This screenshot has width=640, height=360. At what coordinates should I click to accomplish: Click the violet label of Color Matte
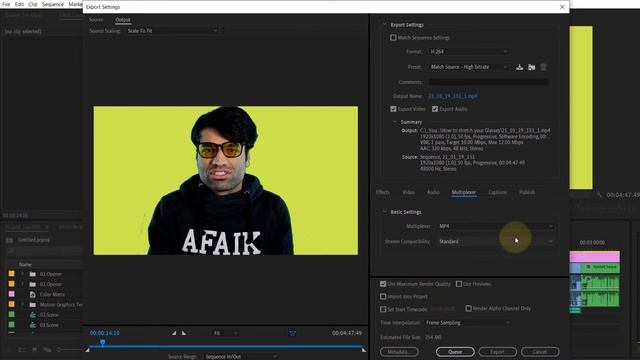pyautogui.click(x=11, y=294)
